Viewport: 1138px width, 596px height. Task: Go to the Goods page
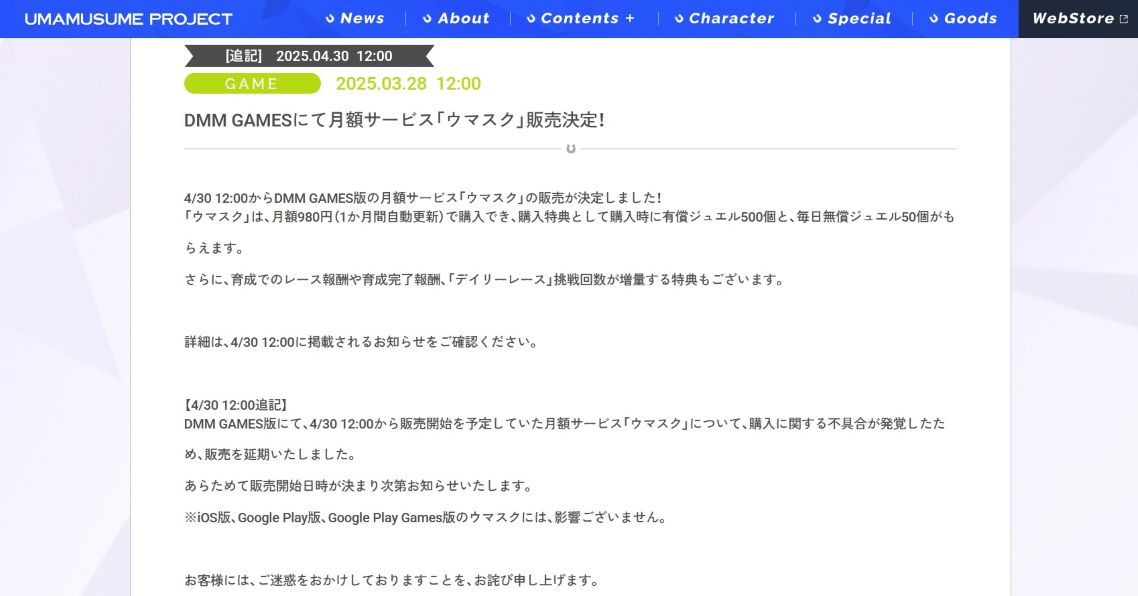click(x=963, y=18)
